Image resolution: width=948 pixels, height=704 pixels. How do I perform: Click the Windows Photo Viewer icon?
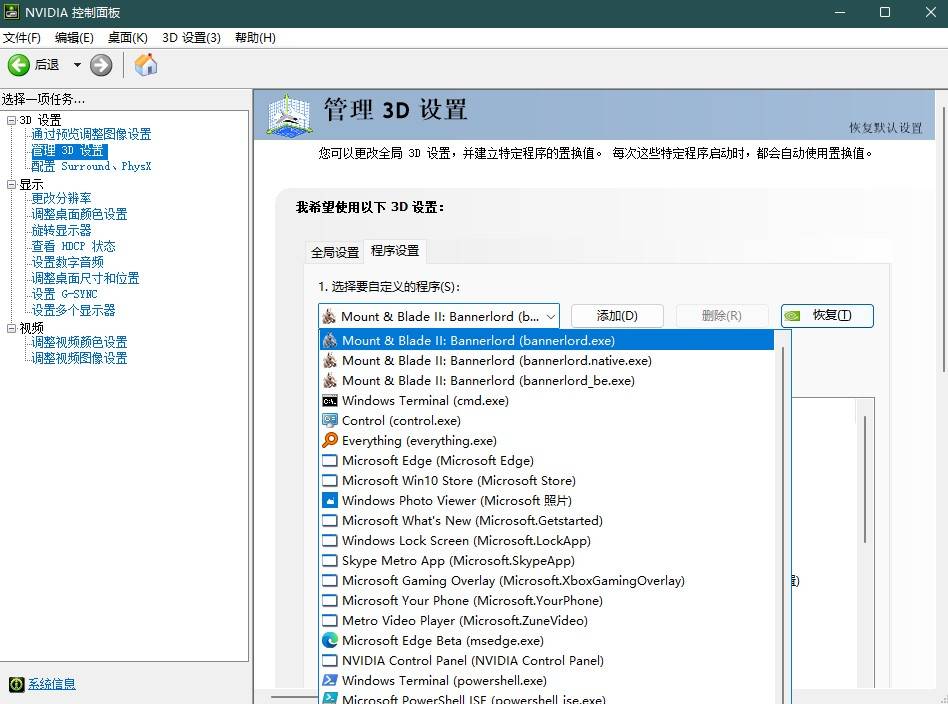tap(330, 500)
